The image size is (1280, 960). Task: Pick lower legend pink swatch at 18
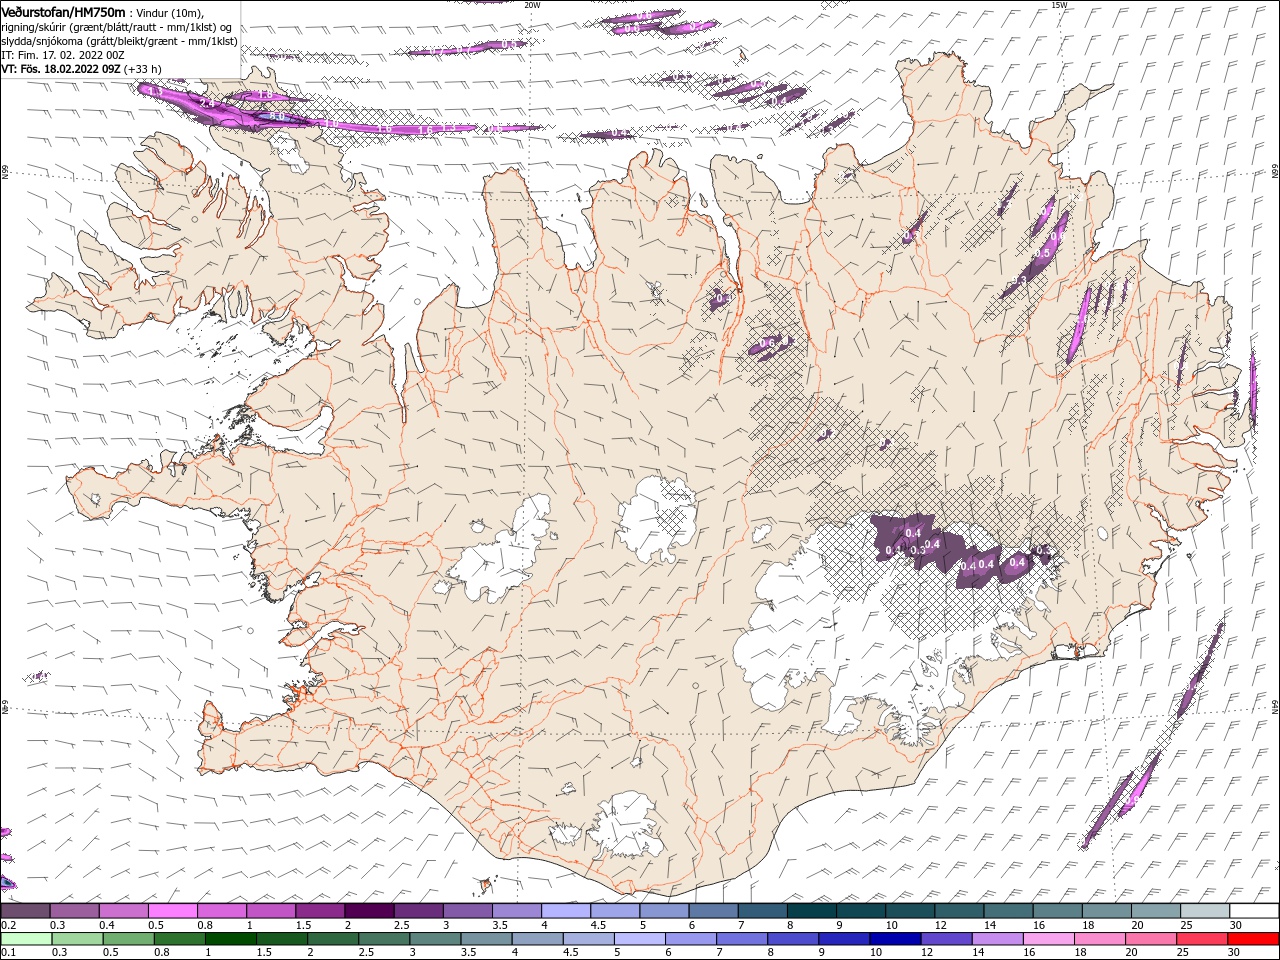[1101, 938]
